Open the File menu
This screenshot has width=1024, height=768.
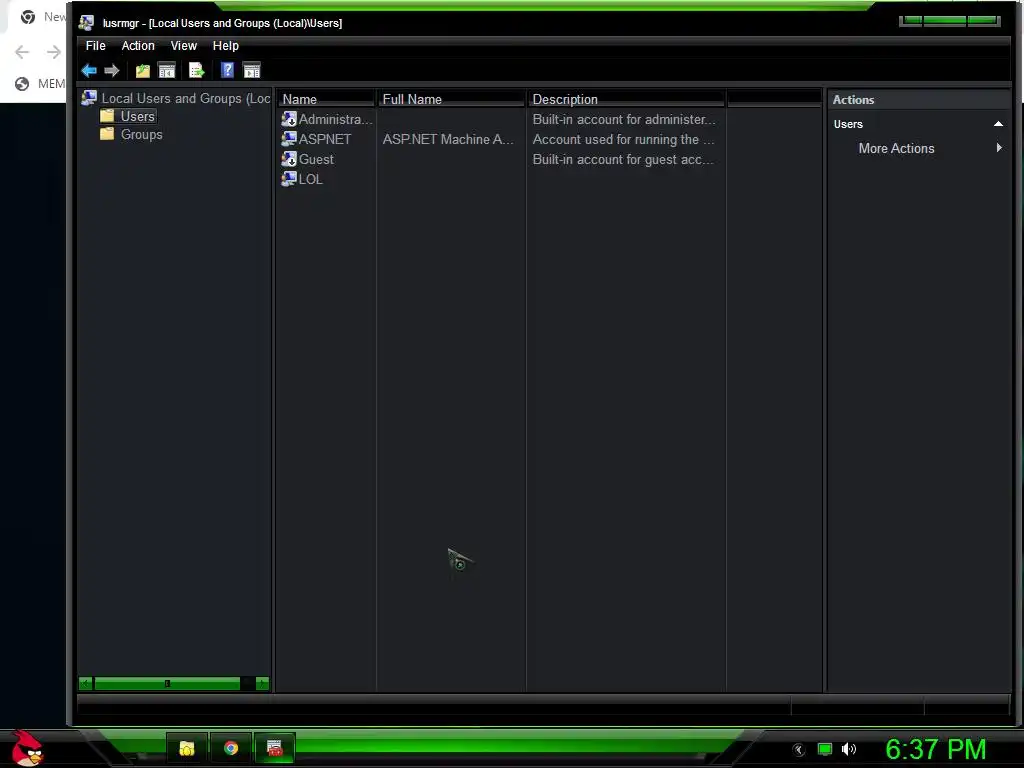(x=95, y=46)
